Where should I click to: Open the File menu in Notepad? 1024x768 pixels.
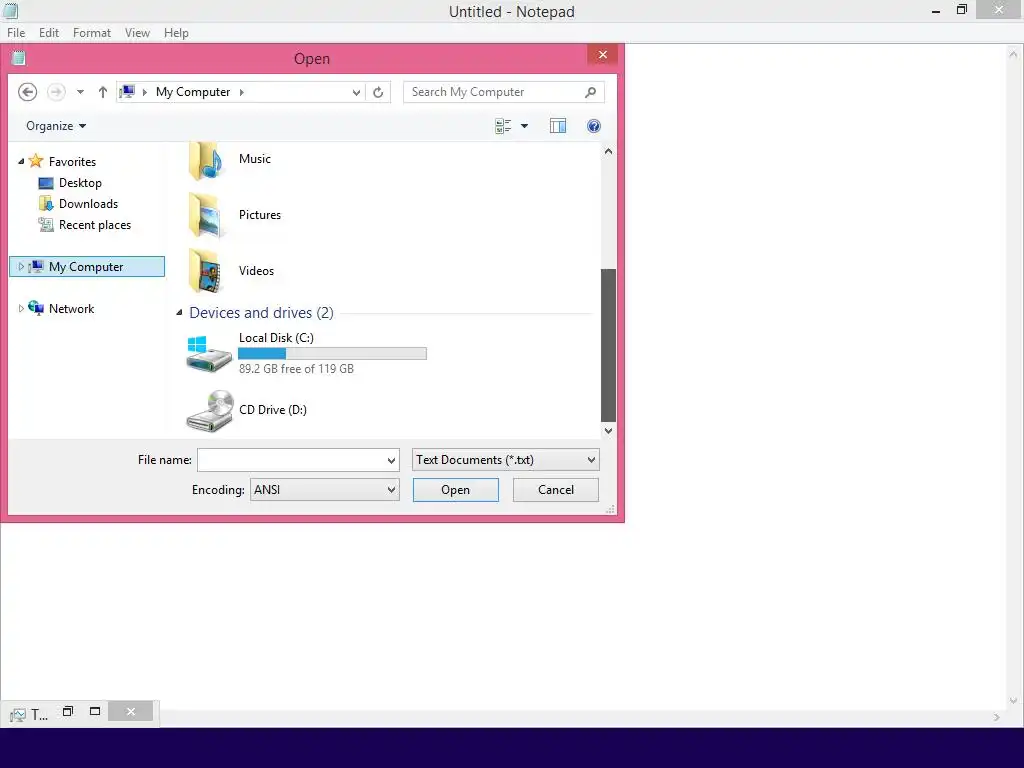coord(16,33)
